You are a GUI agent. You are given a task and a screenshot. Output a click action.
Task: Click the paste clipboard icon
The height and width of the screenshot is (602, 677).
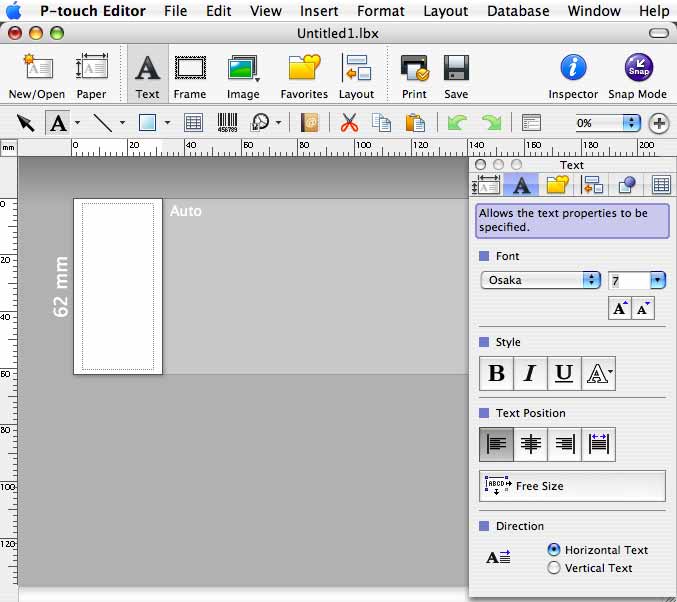(415, 123)
